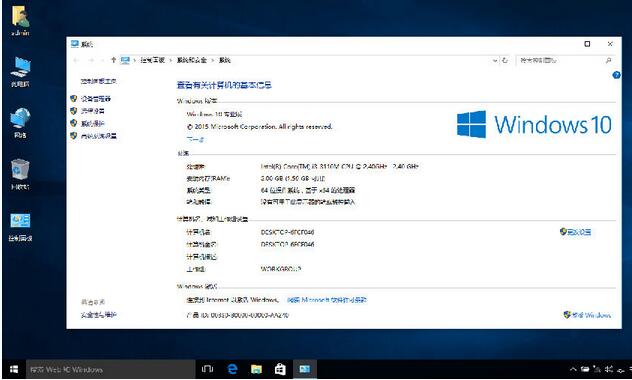This screenshot has height=380, width=632.
Task: Open the network tray icon
Action: 597,369
